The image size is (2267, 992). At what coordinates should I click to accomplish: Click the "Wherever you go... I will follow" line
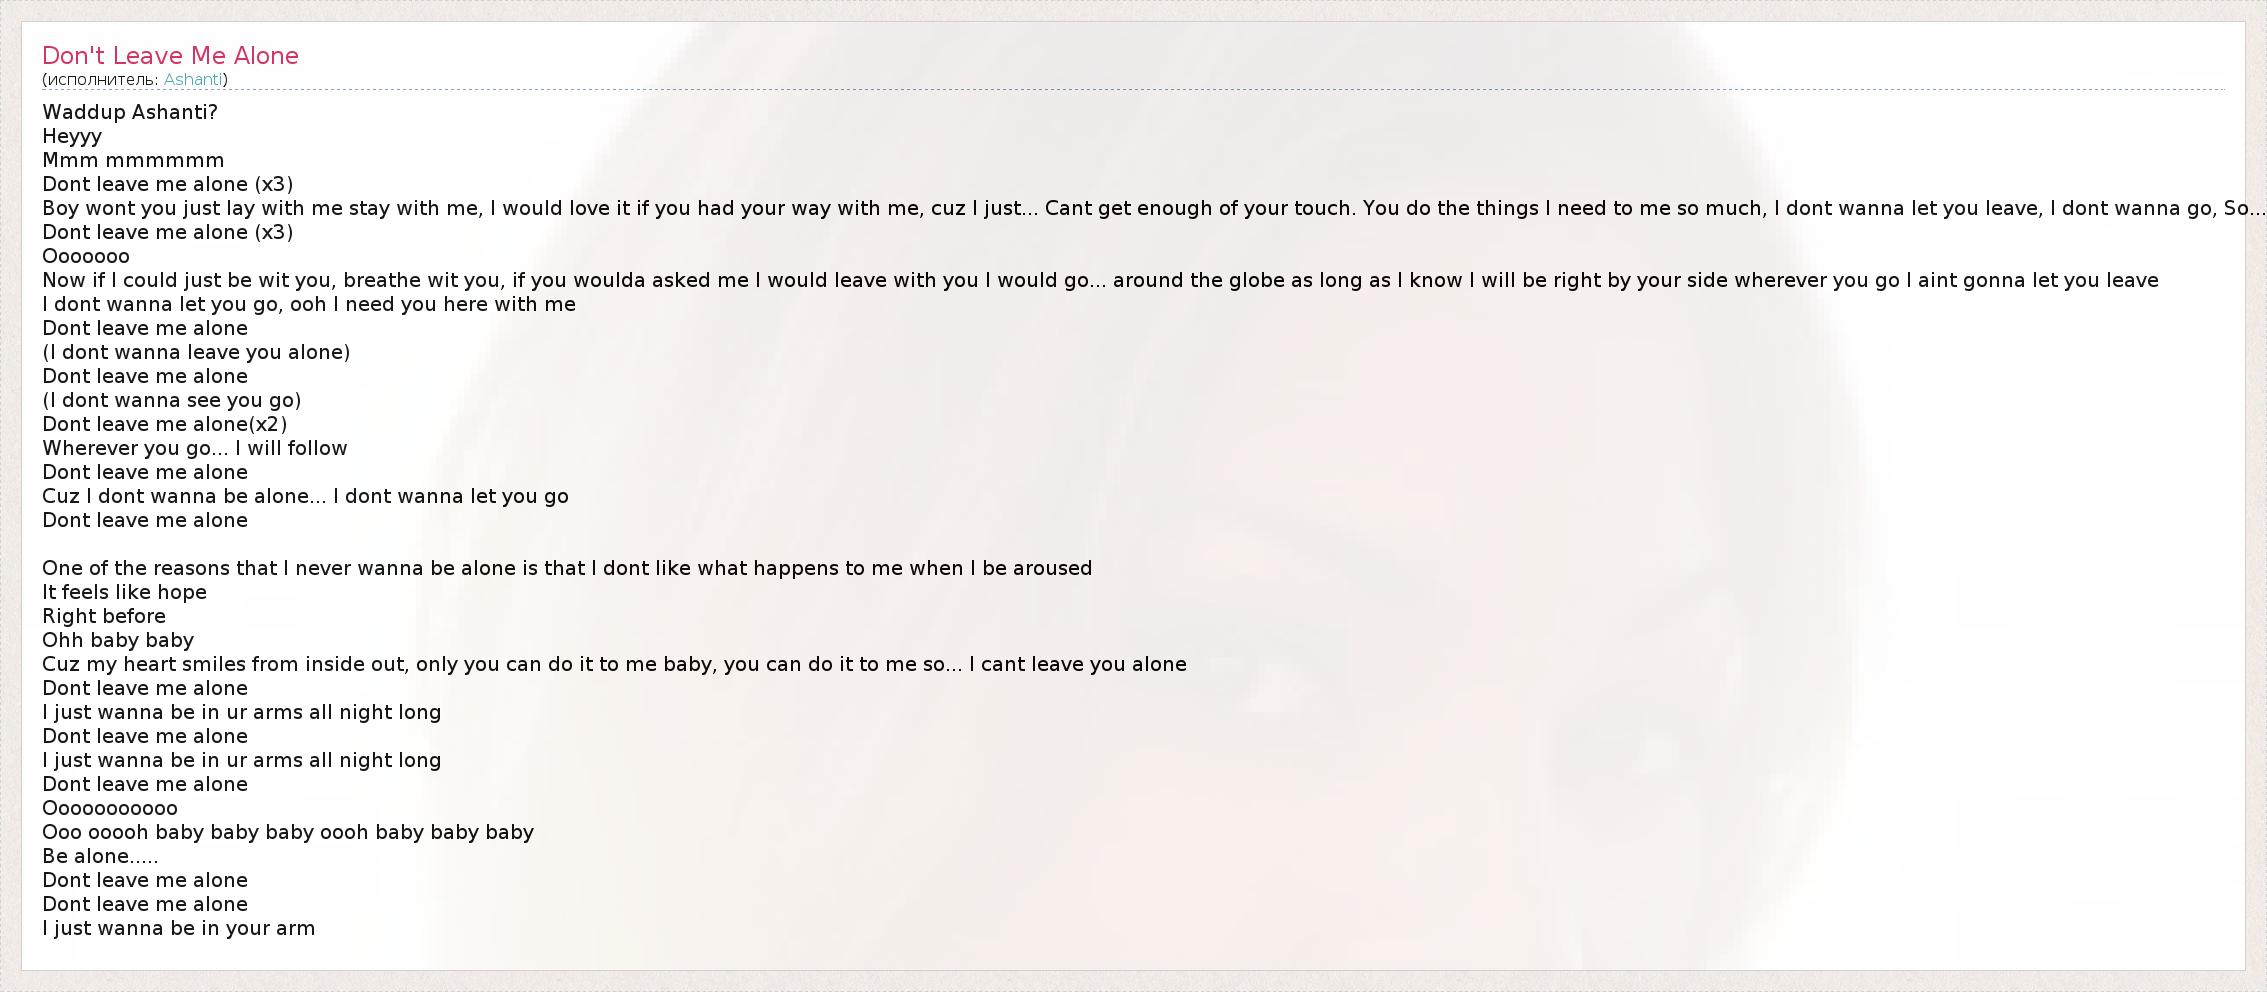tap(195, 448)
